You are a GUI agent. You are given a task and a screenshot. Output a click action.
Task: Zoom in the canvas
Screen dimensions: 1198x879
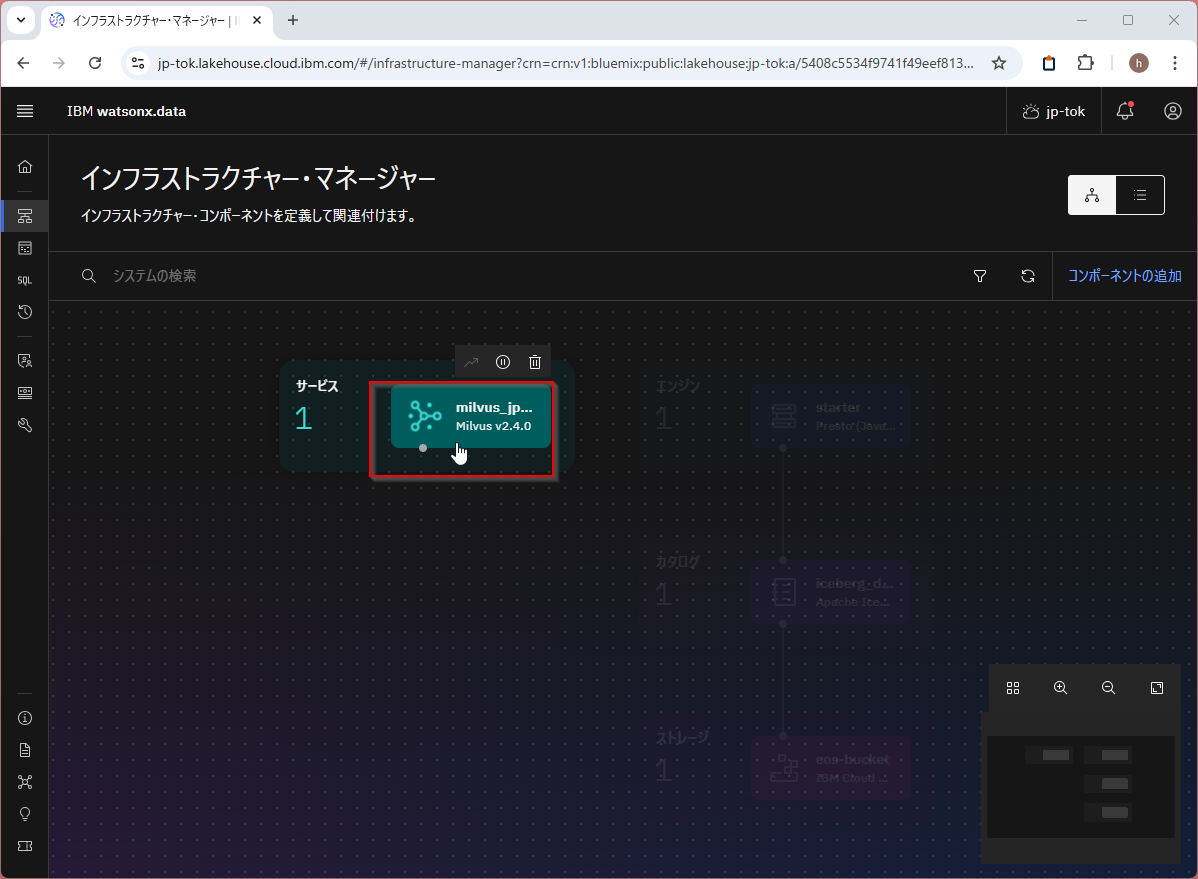tap(1060, 689)
